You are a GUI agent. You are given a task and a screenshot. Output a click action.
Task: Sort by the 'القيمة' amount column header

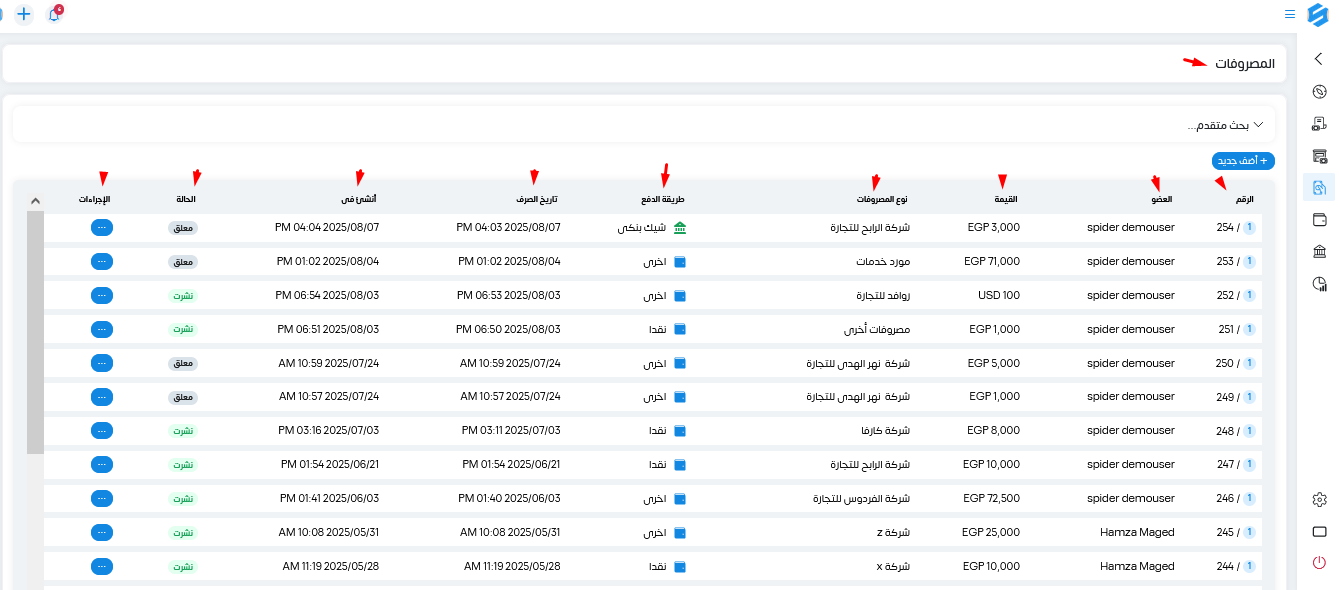tap(1005, 200)
